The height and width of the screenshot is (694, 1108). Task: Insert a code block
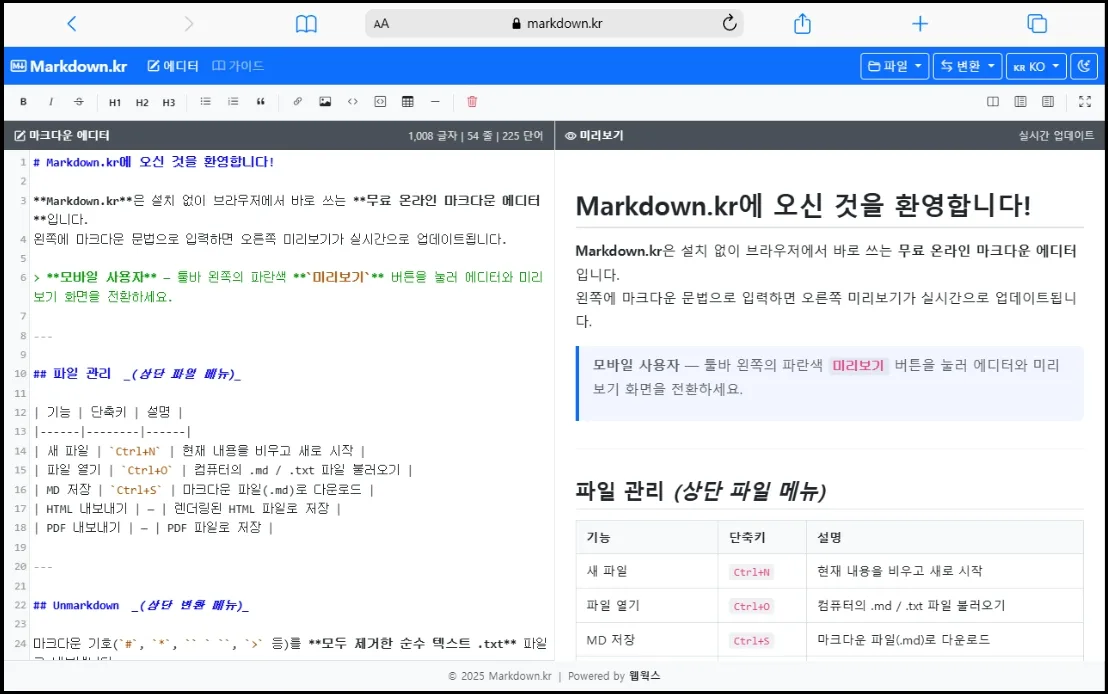tap(380, 102)
